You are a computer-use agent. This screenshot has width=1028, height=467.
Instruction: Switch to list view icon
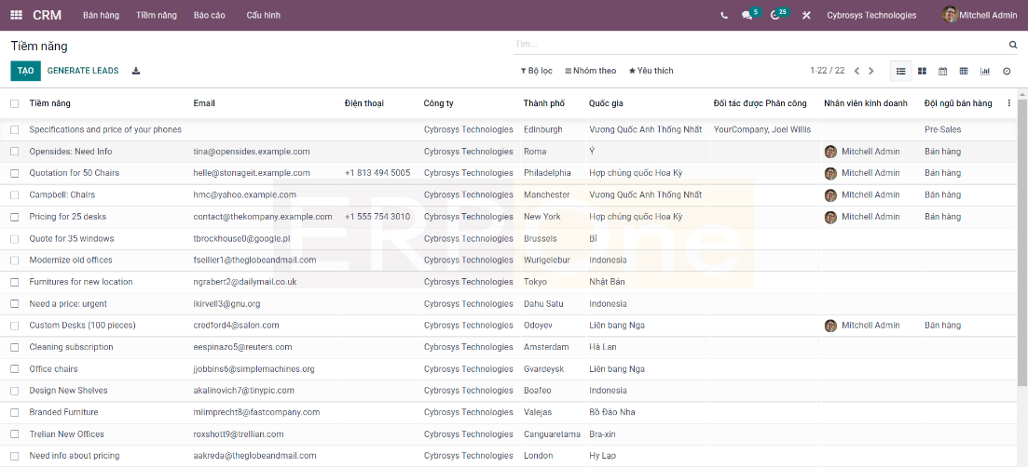pos(901,71)
